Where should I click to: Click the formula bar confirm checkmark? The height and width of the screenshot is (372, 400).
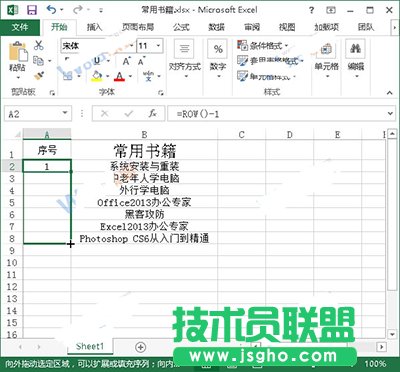click(128, 114)
